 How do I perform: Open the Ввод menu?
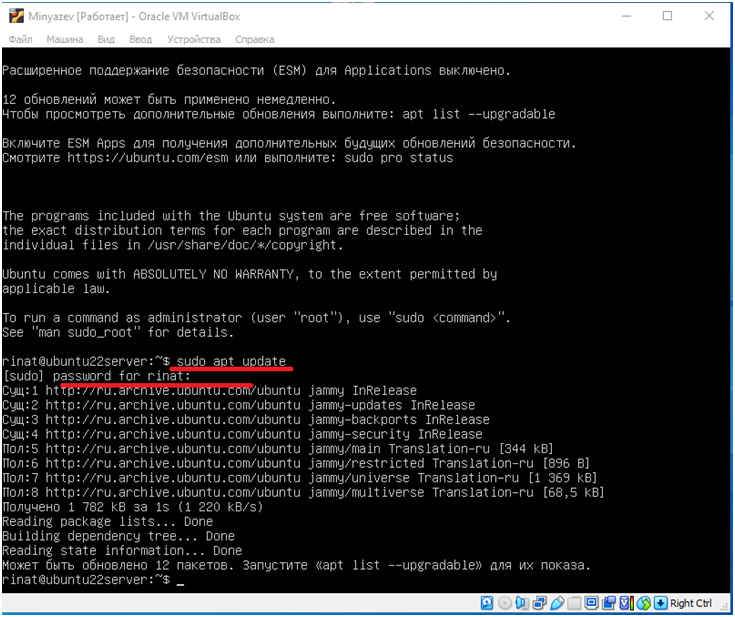coord(141,39)
